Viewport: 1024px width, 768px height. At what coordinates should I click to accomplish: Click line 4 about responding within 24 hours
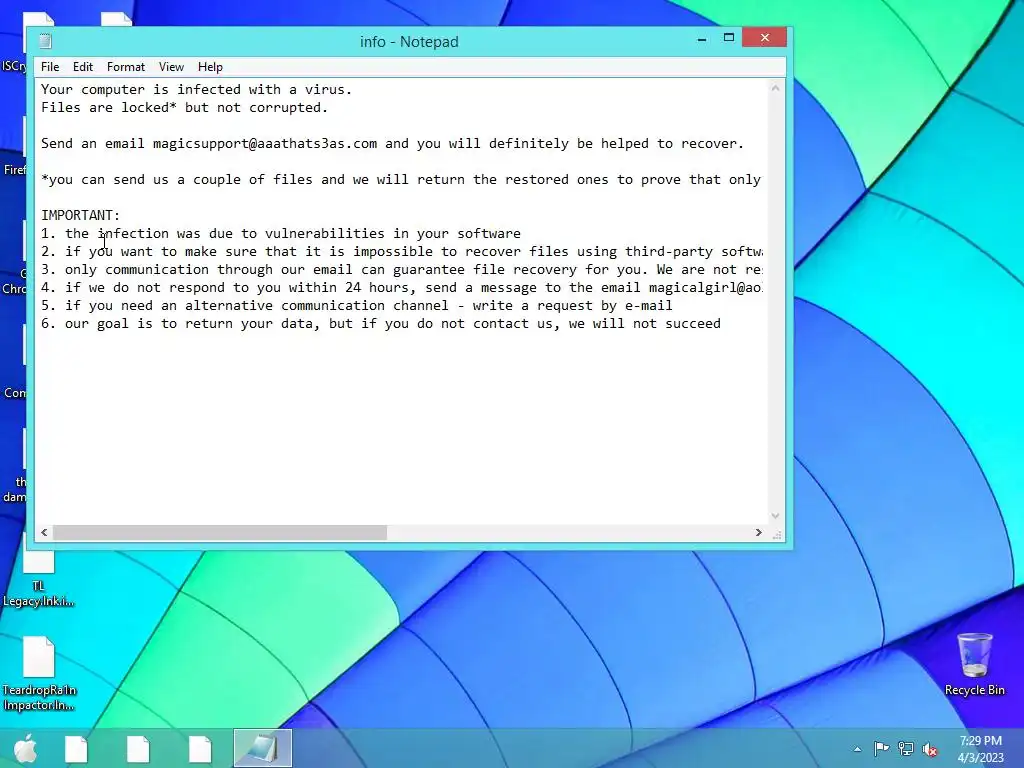(402, 288)
